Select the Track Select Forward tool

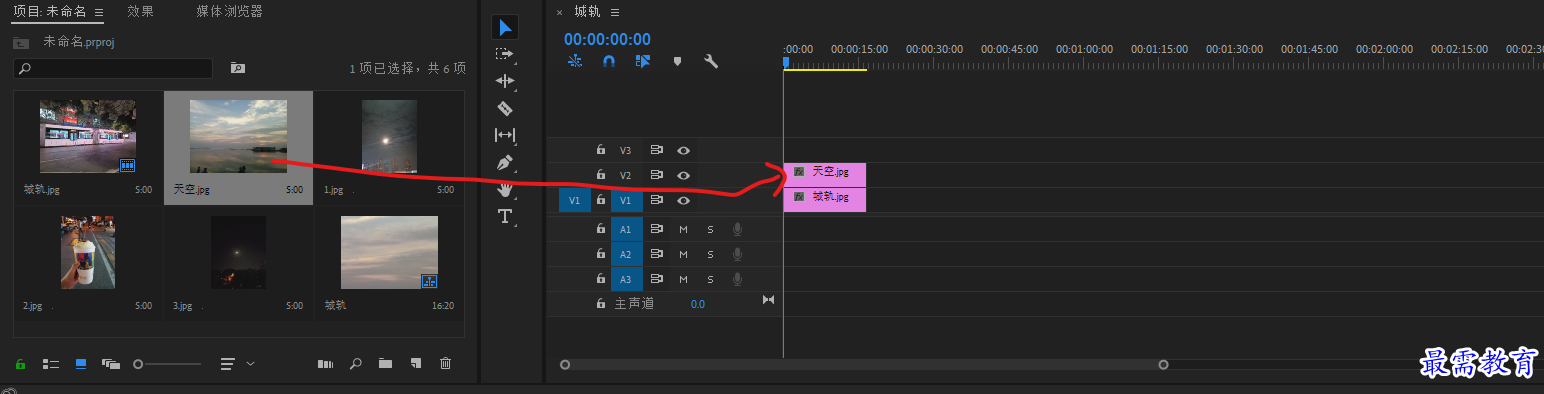pos(505,54)
